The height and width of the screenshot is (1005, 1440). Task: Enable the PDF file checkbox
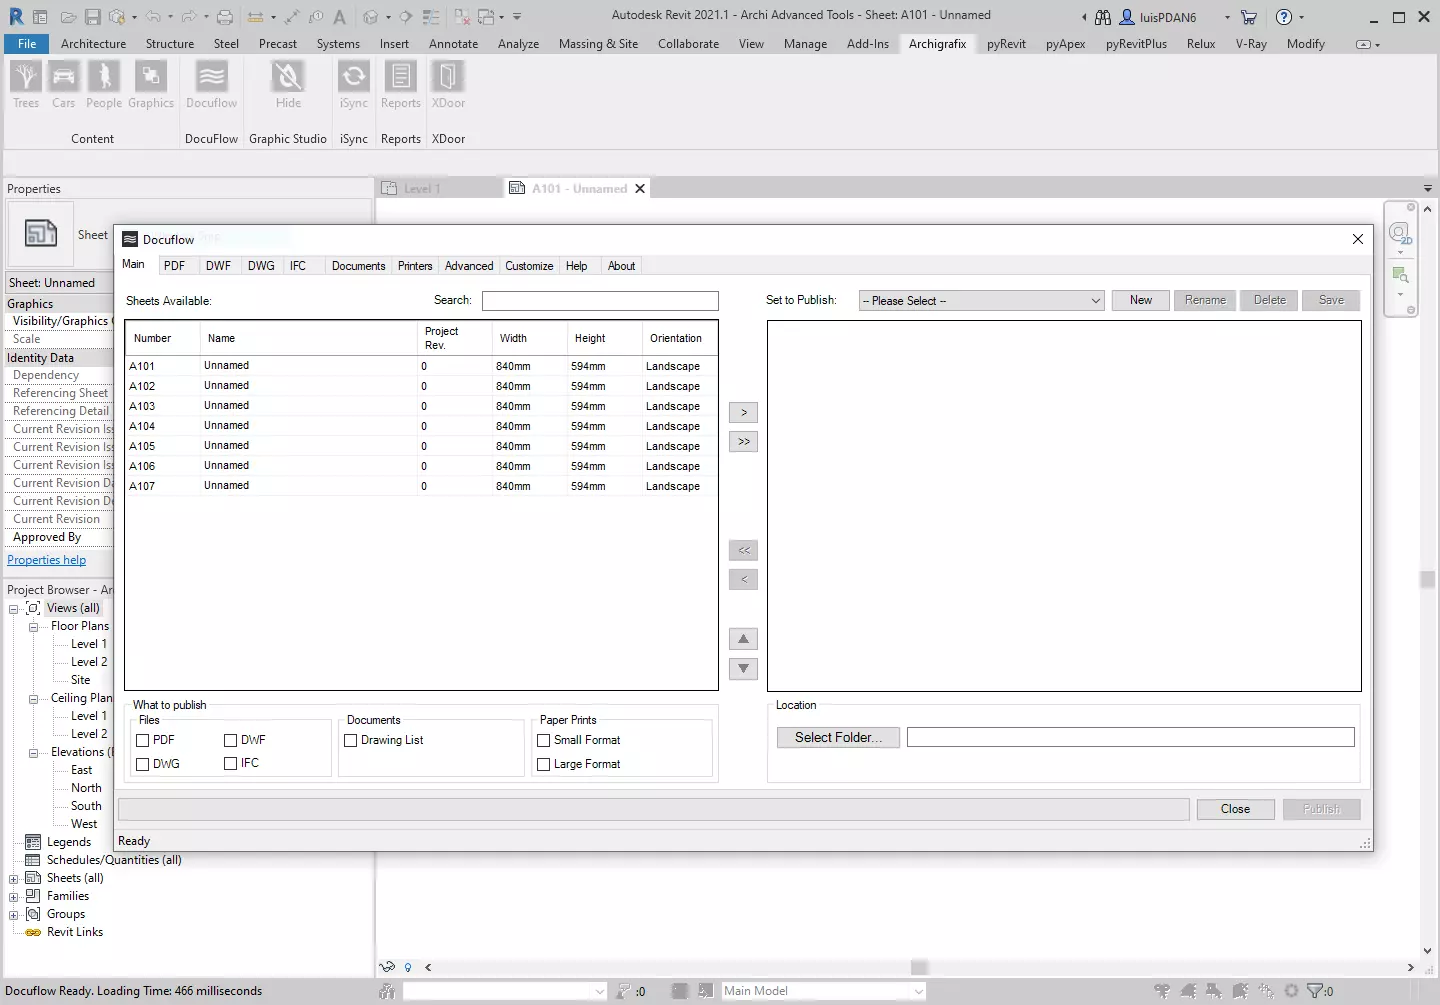click(x=143, y=741)
